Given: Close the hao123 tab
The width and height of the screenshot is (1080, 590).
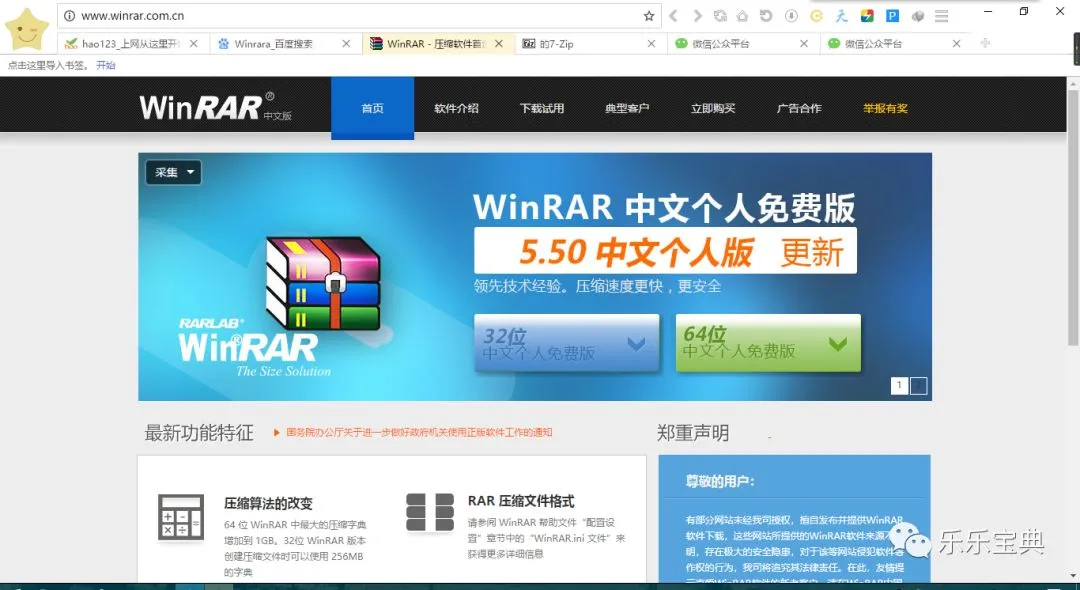Looking at the screenshot, I should pyautogui.click(x=194, y=43).
